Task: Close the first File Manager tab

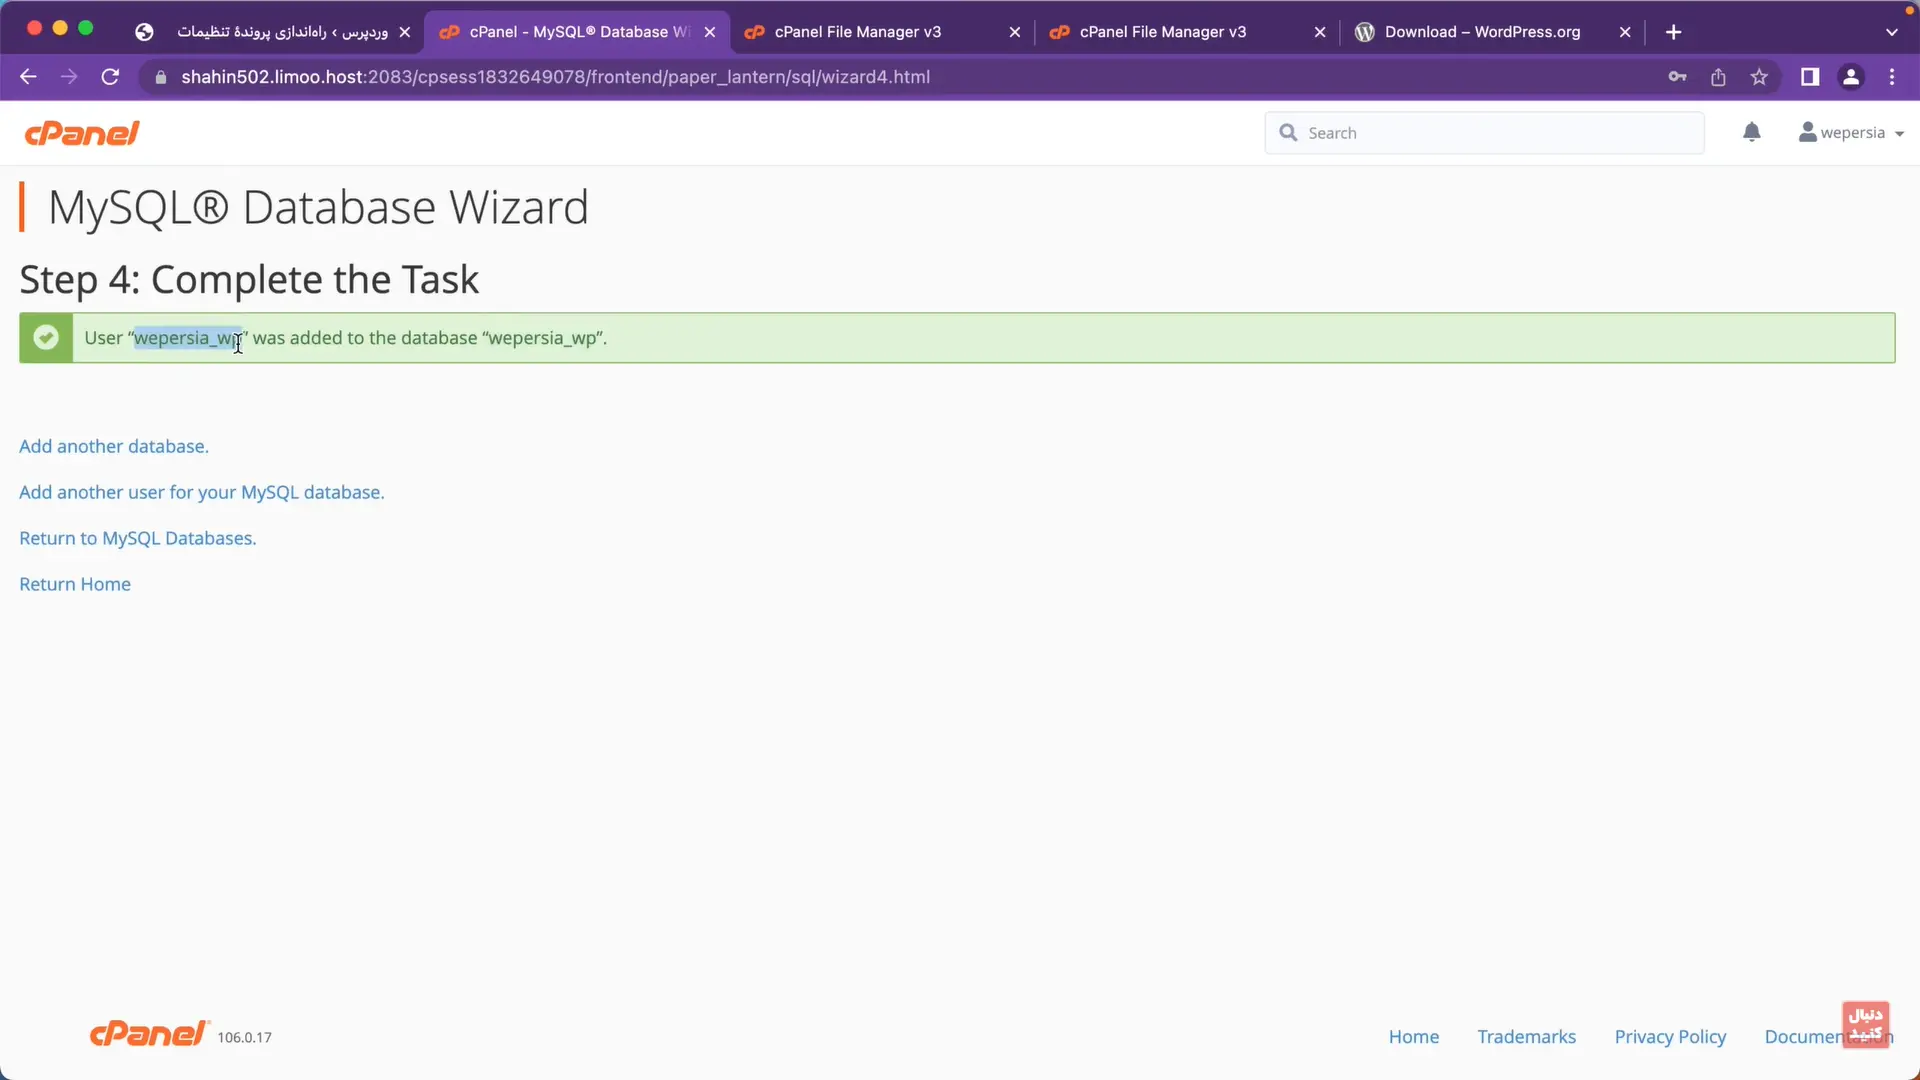Action: coord(1015,32)
